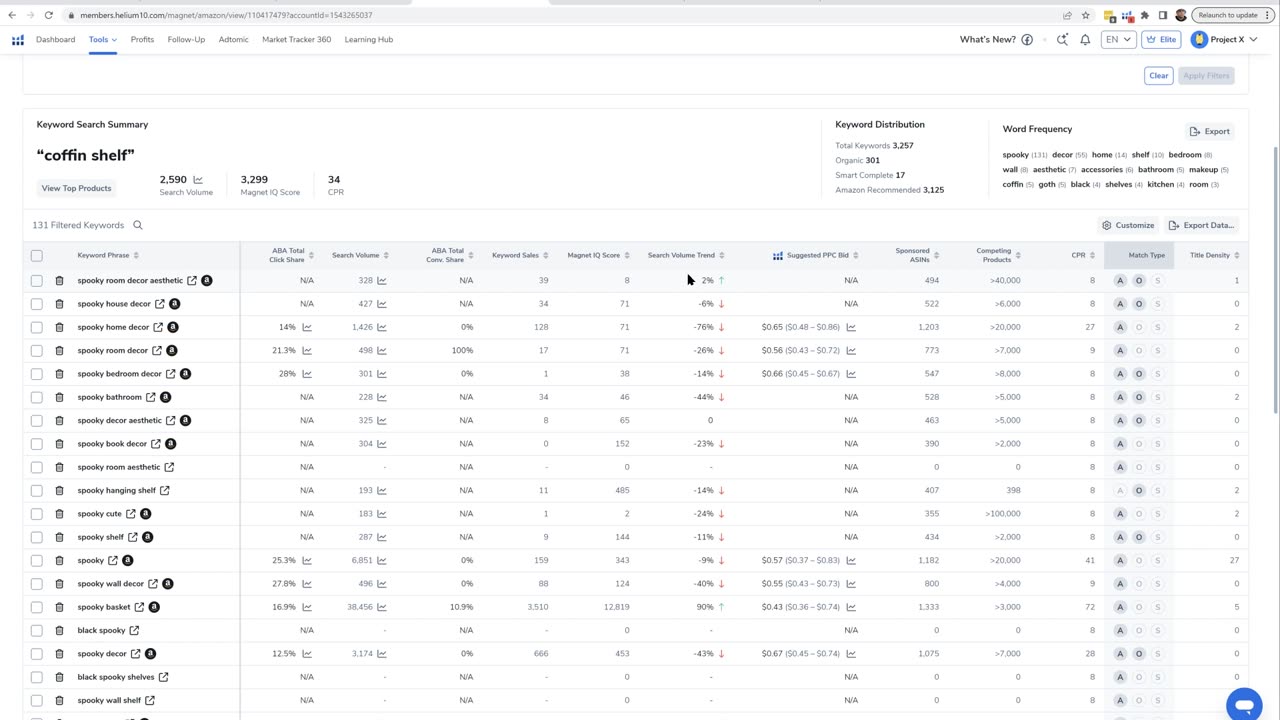Select the spooky home decor checkbox
This screenshot has height=720, width=1280.
point(37,327)
